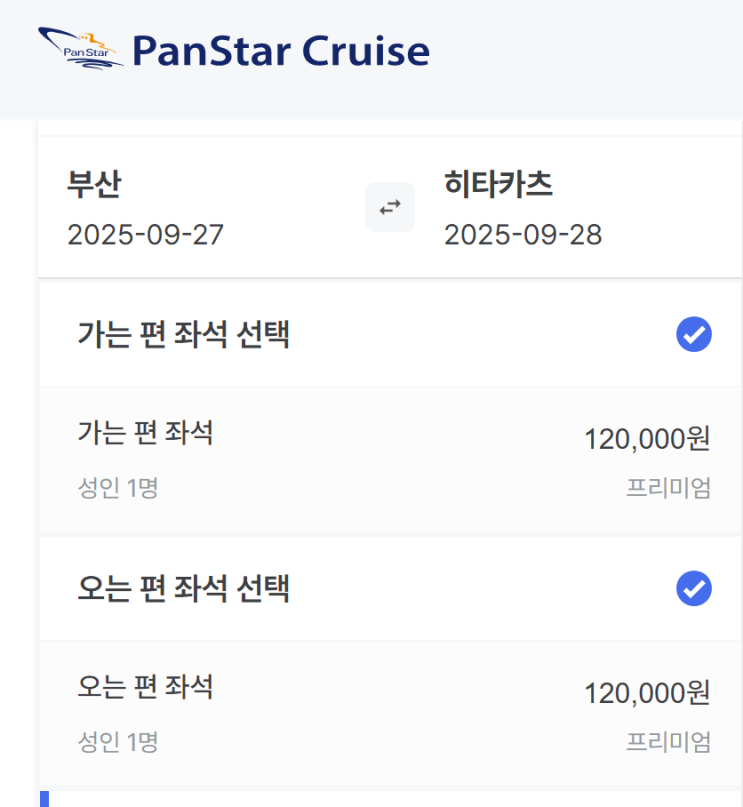This screenshot has width=743, height=807.
Task: Expand the 가는 편 좌석 선택 section
Action: (x=183, y=335)
